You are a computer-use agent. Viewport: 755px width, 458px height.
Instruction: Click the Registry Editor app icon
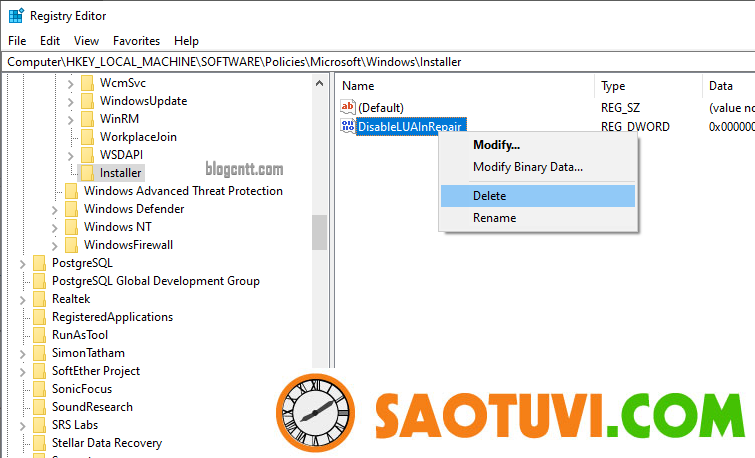pos(16,15)
